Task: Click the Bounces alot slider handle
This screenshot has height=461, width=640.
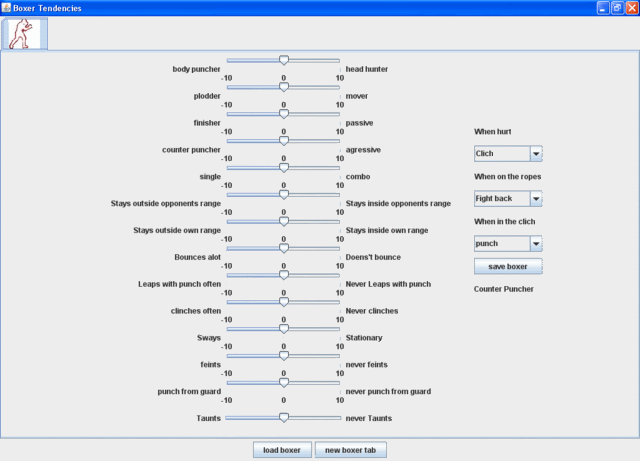Action: 283,248
